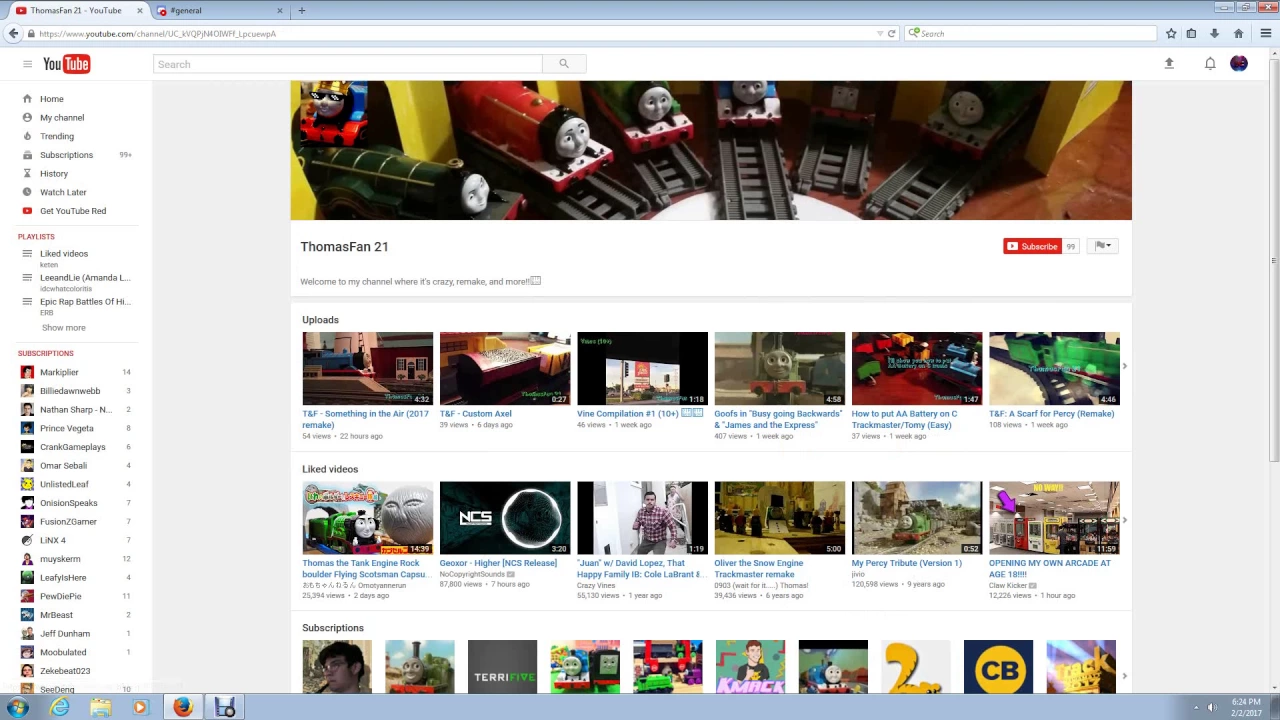Open the browser downloads arrow
This screenshot has width=1280, height=720.
[x=1214, y=33]
